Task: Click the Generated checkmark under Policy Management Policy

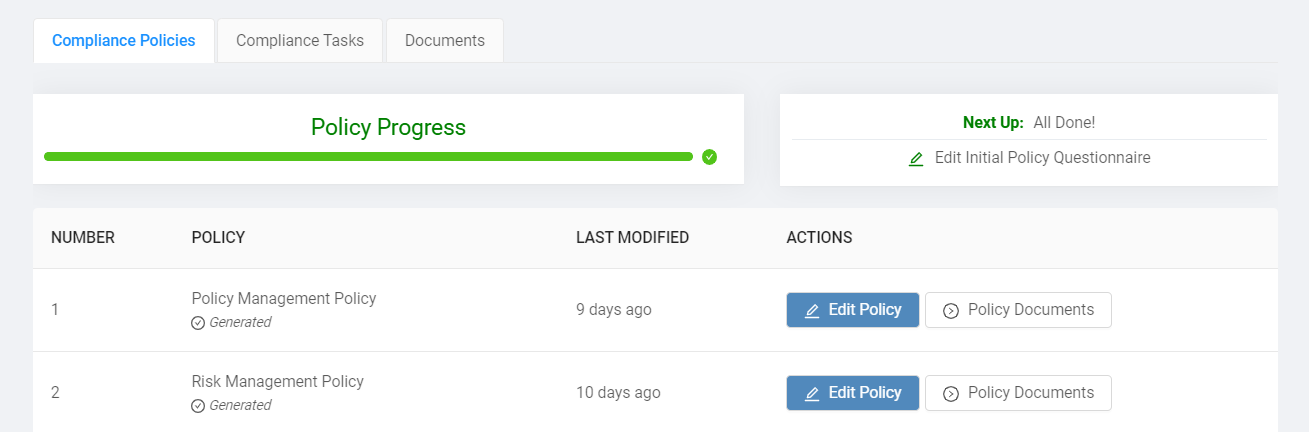Action: click(198, 323)
